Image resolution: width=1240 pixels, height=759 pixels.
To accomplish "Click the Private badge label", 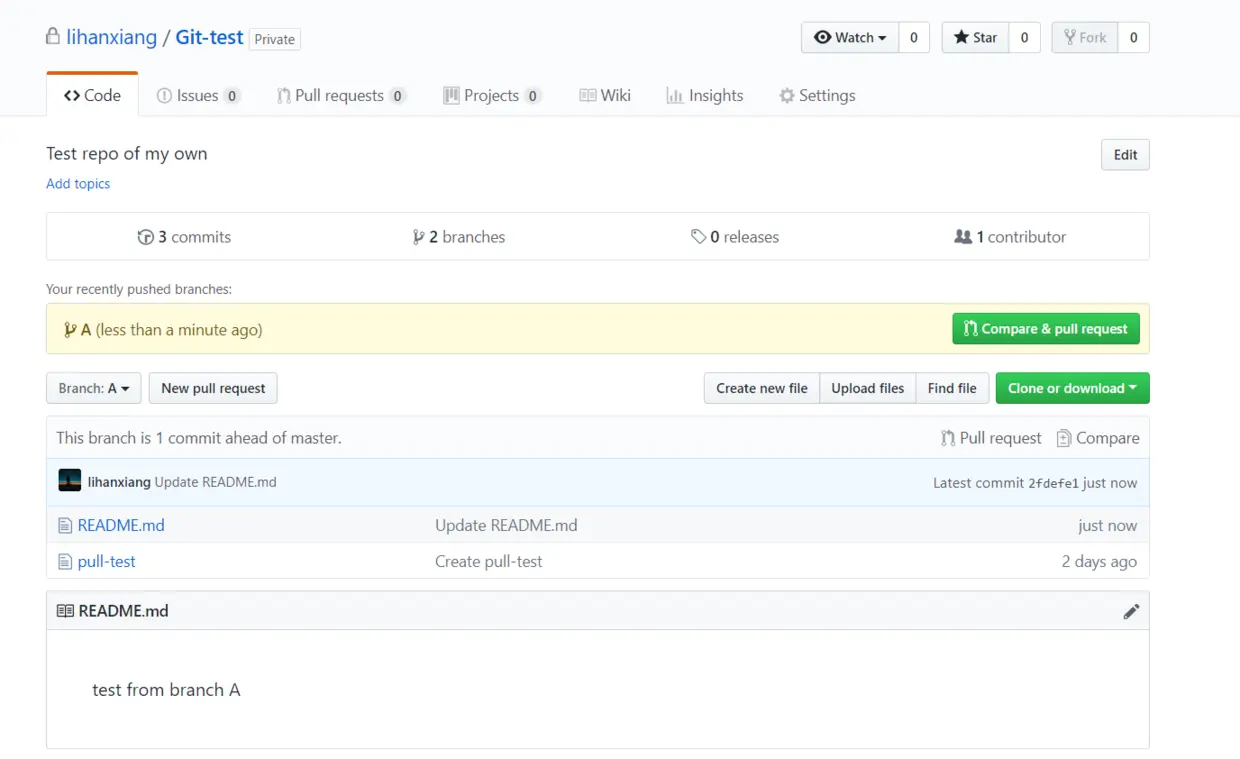I will (275, 39).
